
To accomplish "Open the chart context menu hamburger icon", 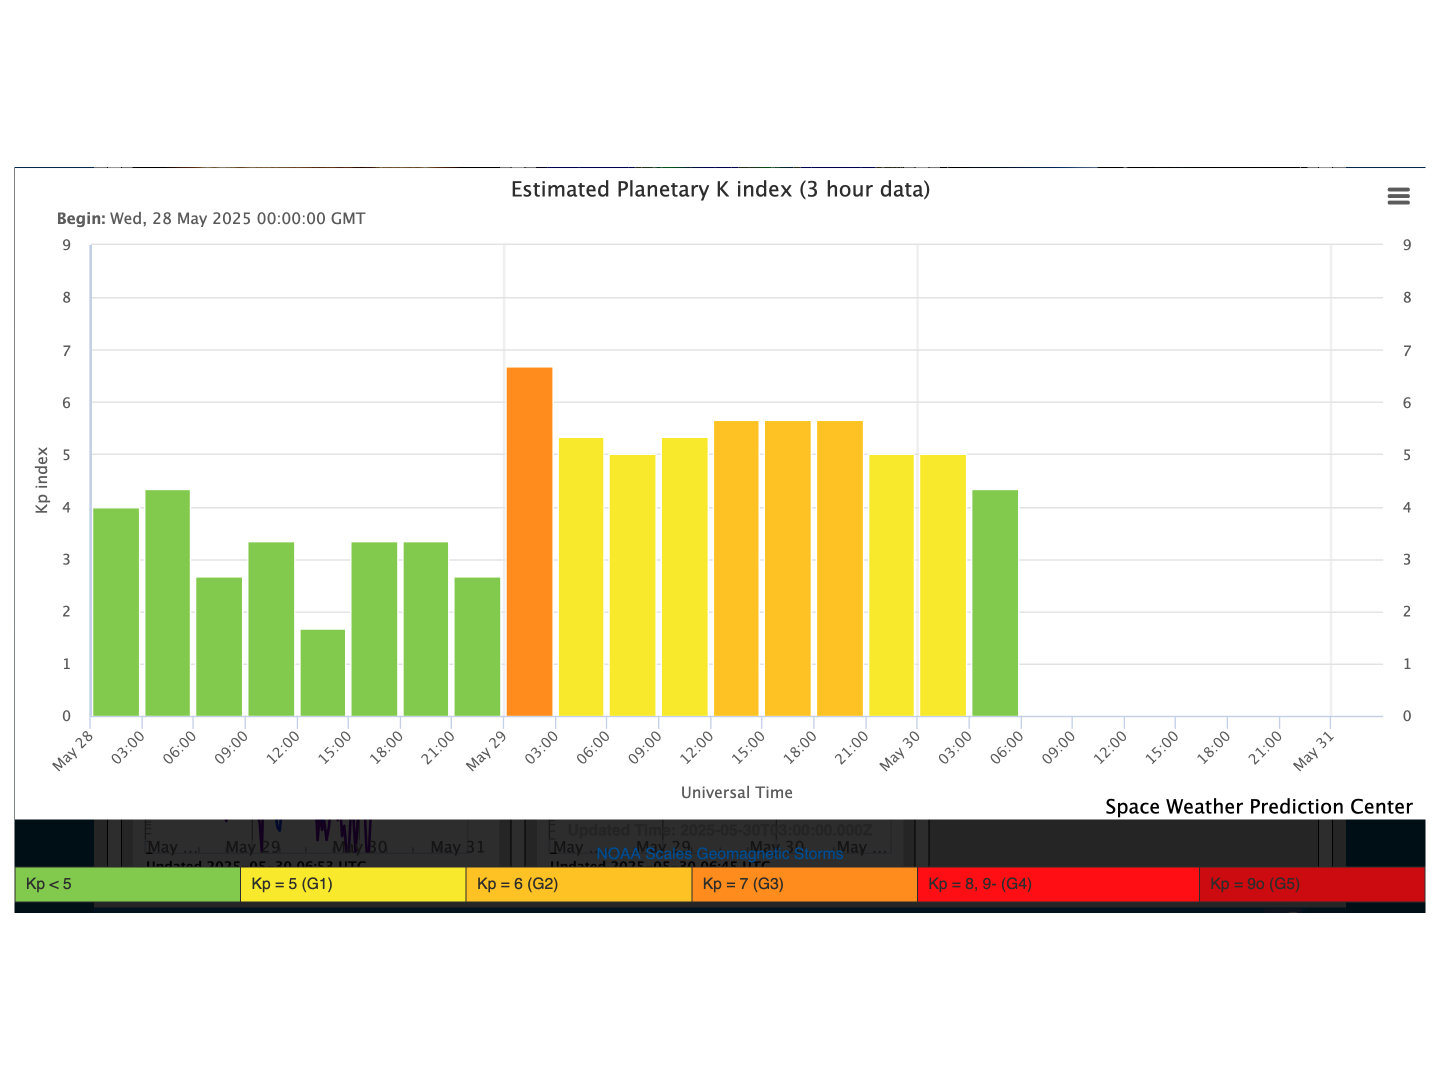I will tap(1398, 197).
